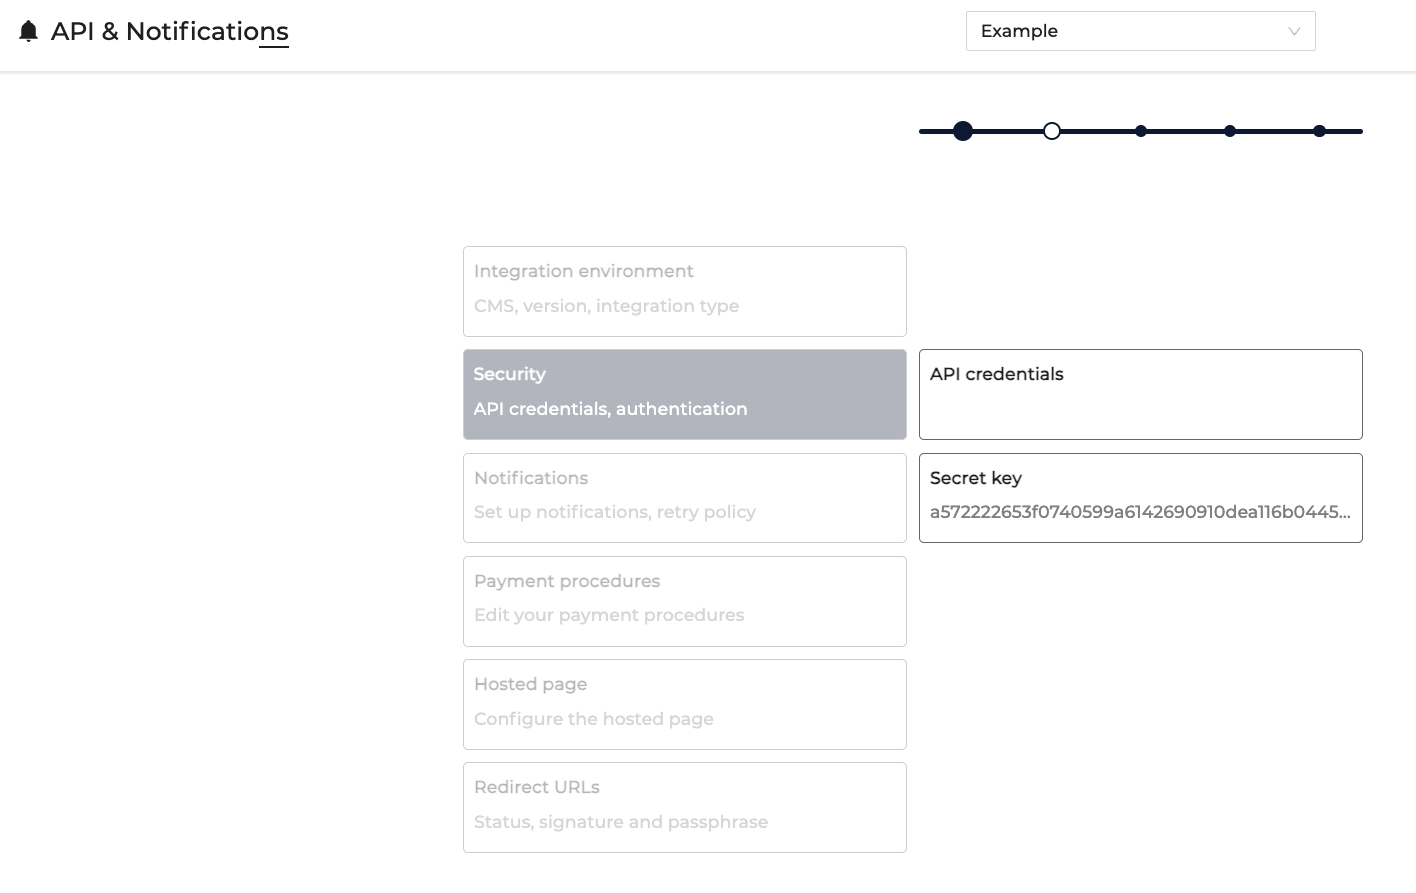Go to the last step dot

coord(1320,131)
